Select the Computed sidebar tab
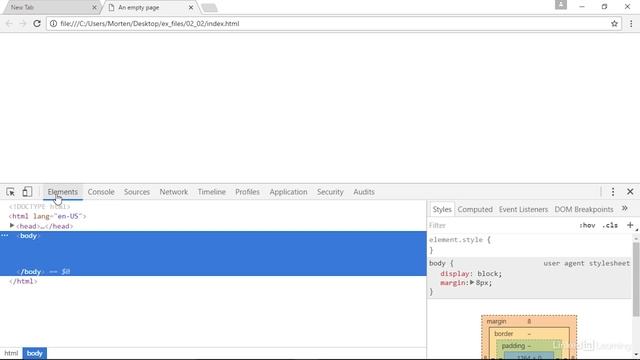640x360 pixels. pos(475,209)
